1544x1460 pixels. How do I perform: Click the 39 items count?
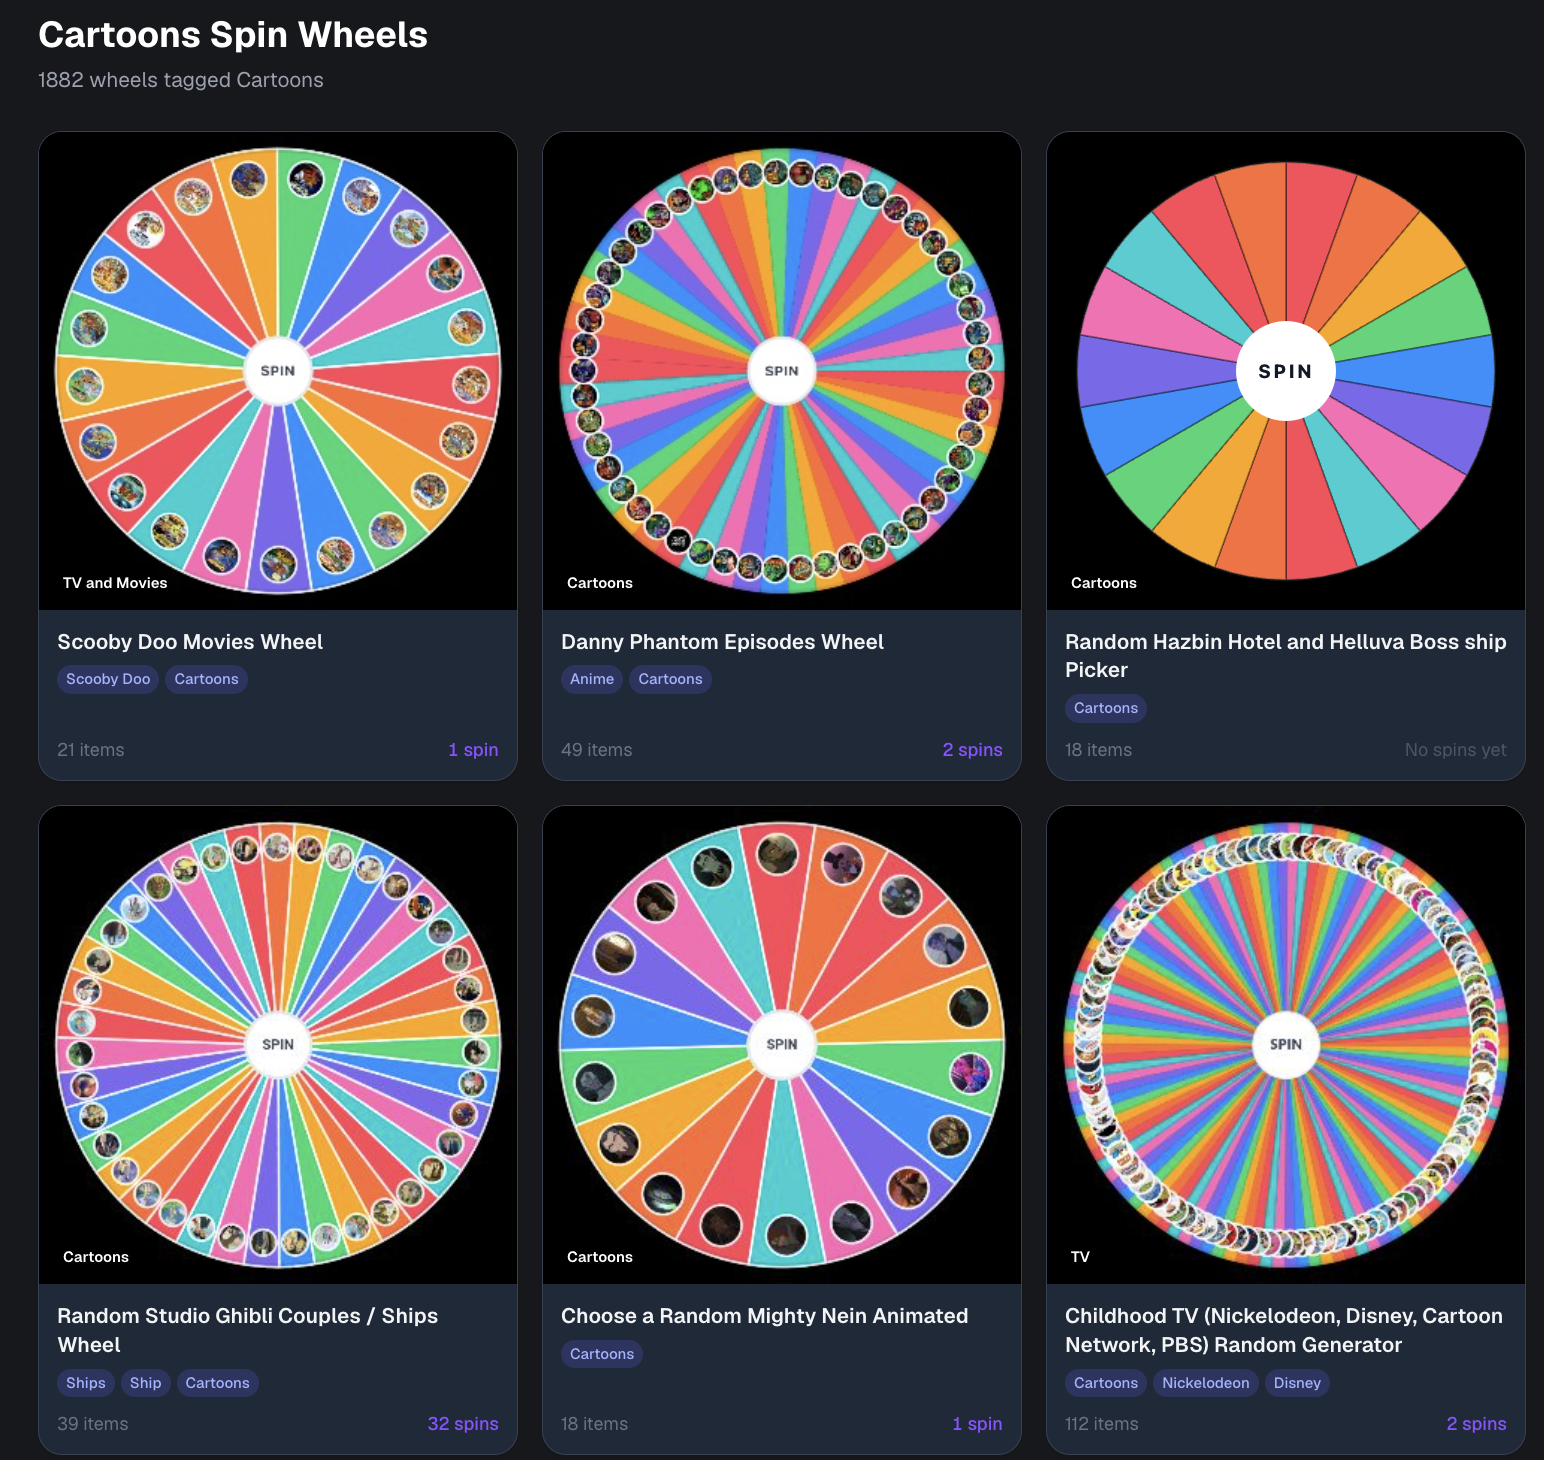(93, 1424)
